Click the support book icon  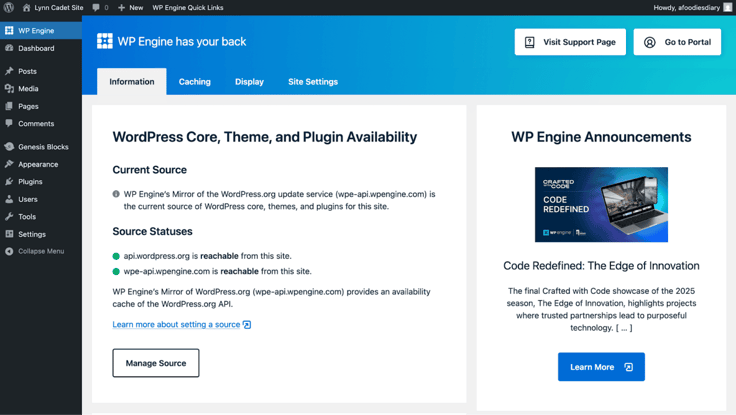(x=529, y=42)
